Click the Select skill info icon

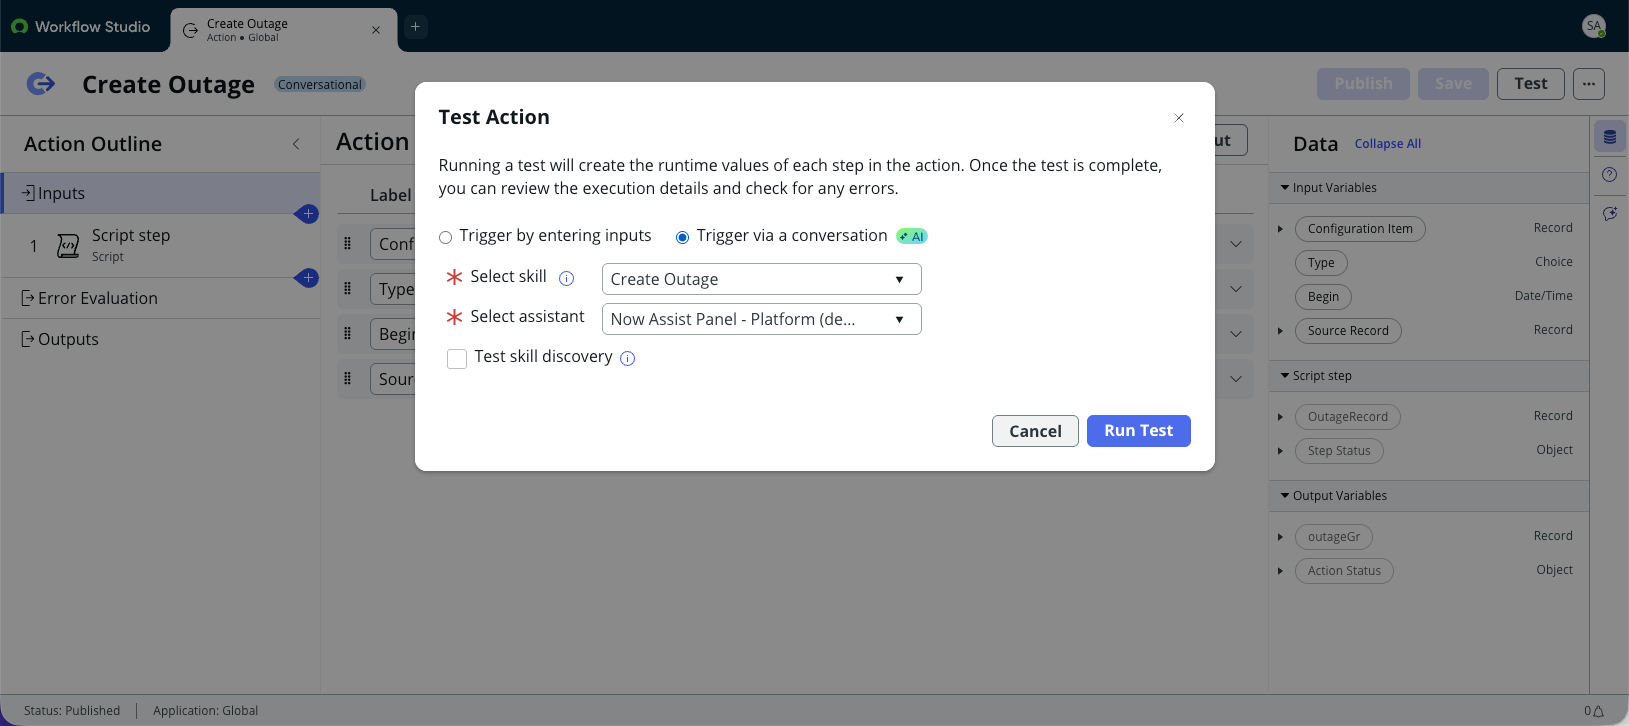coord(566,279)
